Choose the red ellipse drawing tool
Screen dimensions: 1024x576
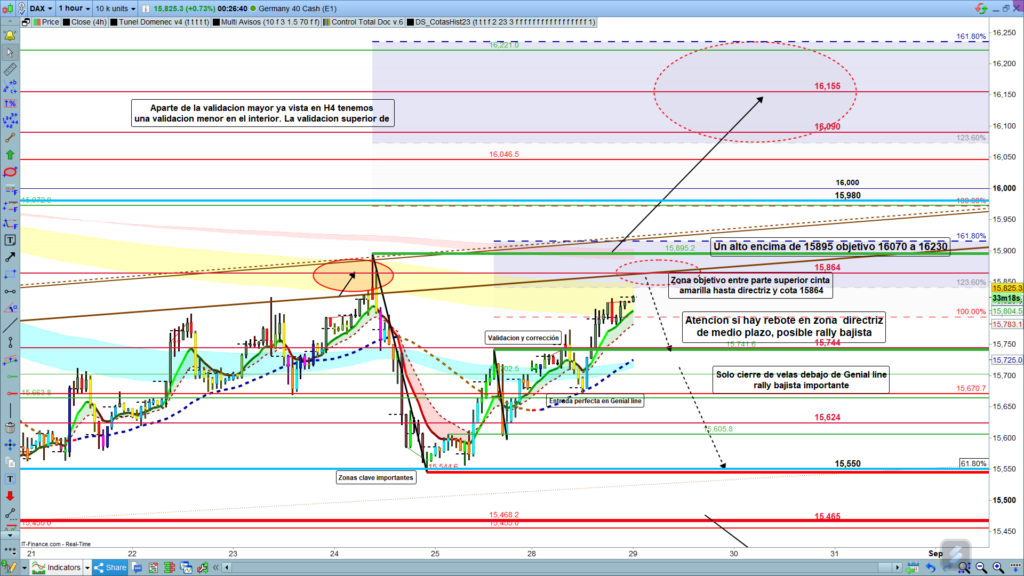coord(9,172)
